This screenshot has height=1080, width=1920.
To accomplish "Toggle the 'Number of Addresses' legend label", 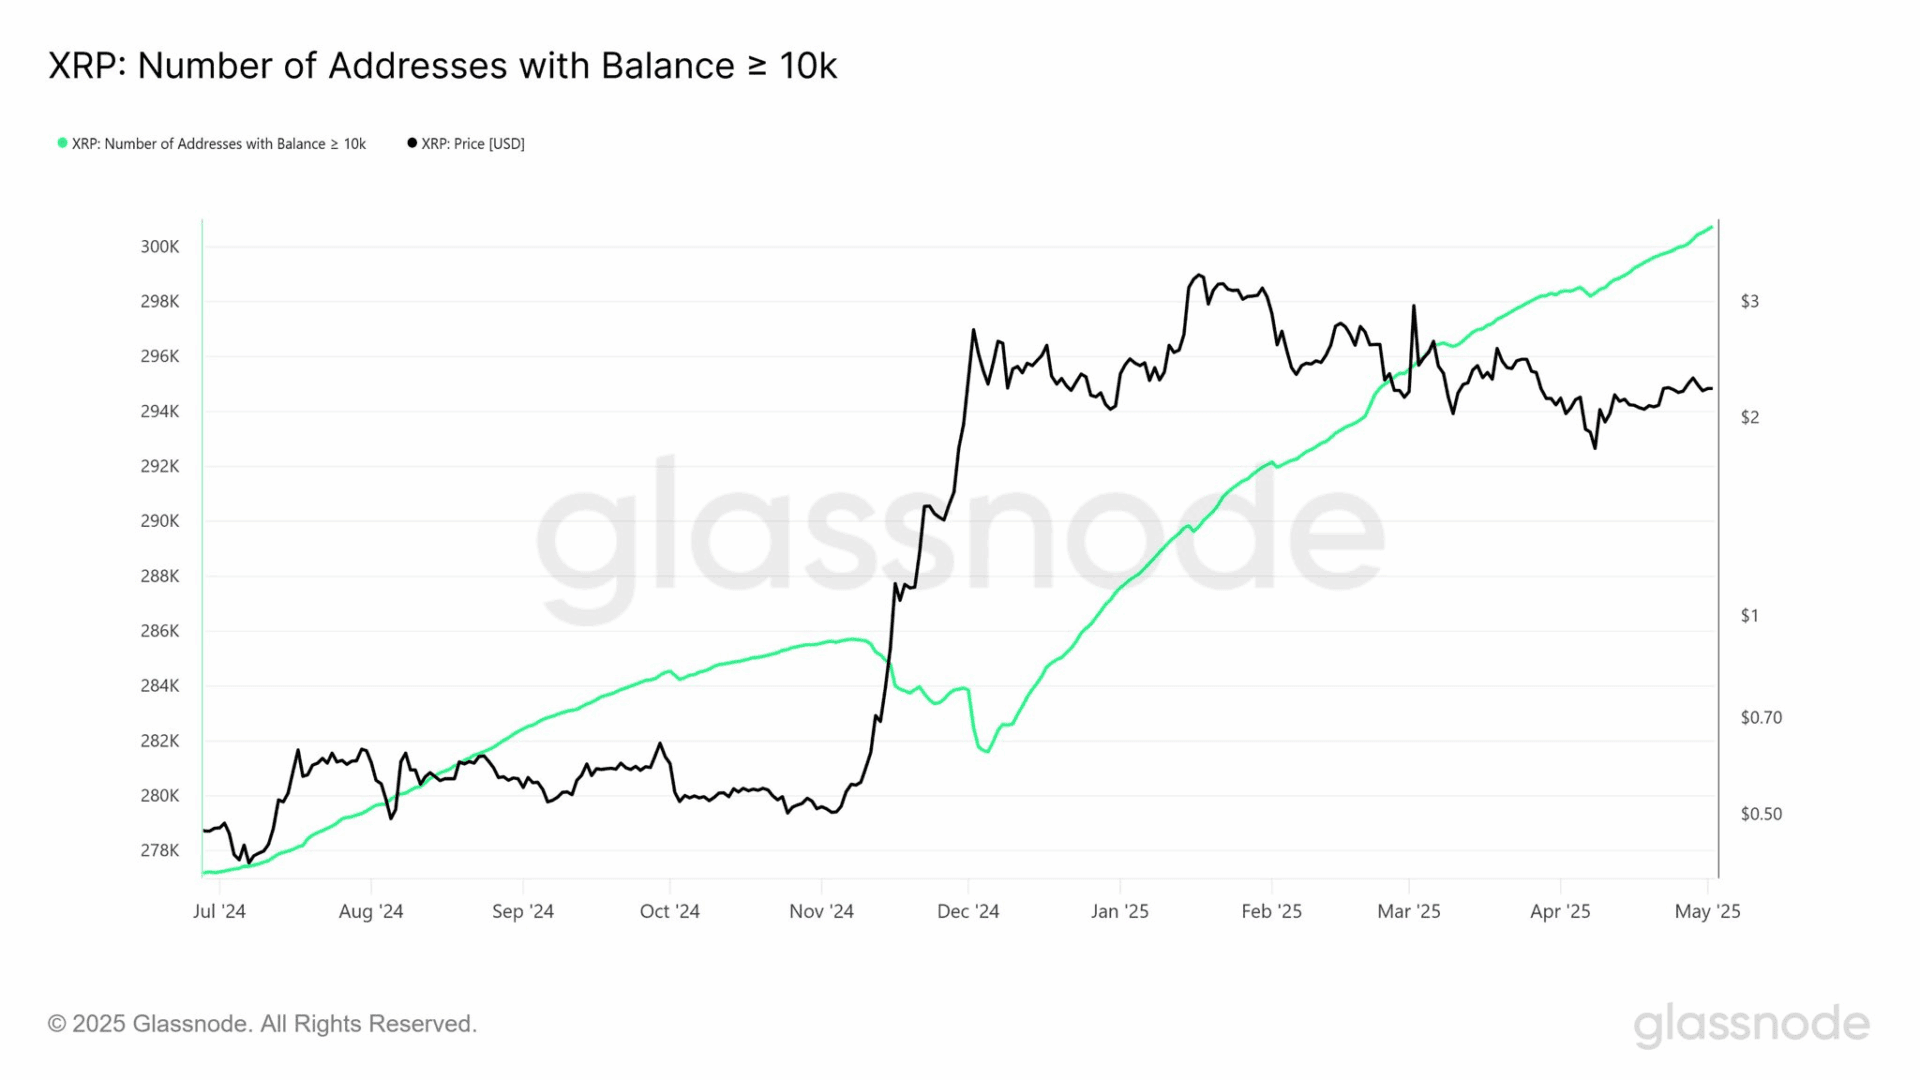I will pos(219,144).
